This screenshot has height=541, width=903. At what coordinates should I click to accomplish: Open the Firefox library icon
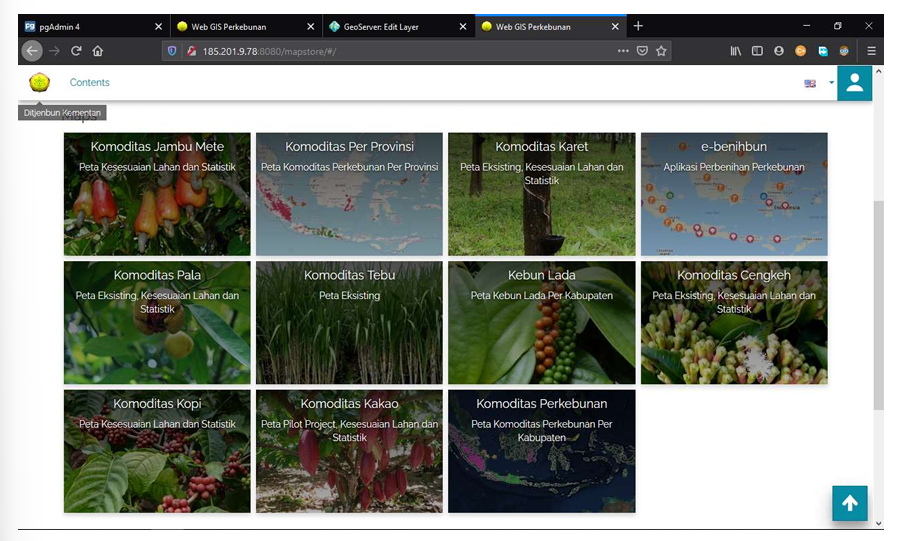pos(736,51)
